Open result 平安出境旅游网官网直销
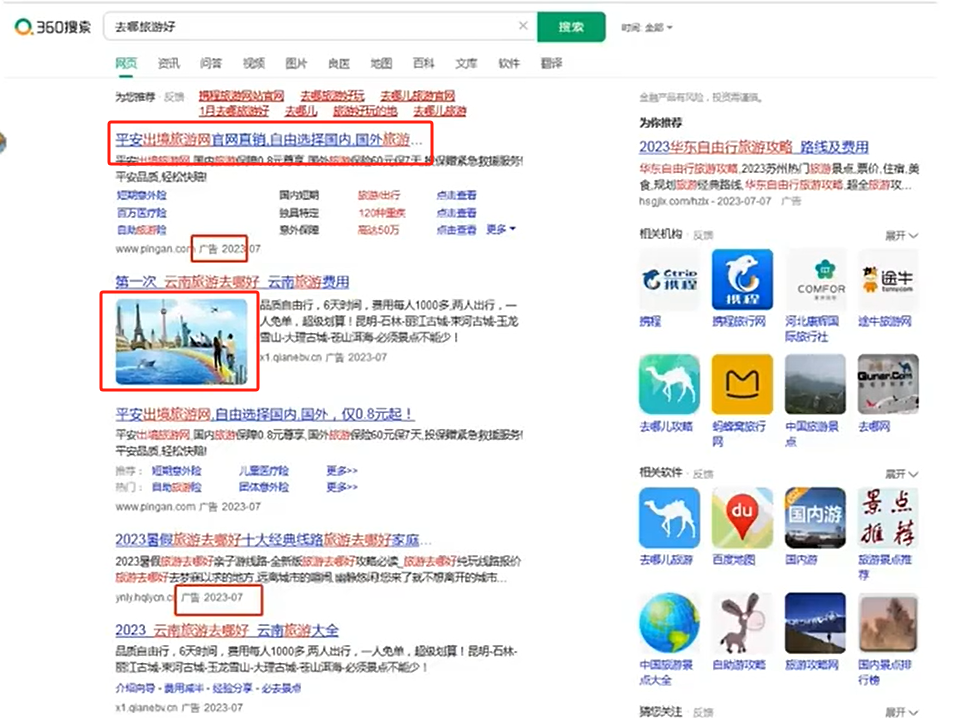Screen dimensions: 964x718 (269, 140)
